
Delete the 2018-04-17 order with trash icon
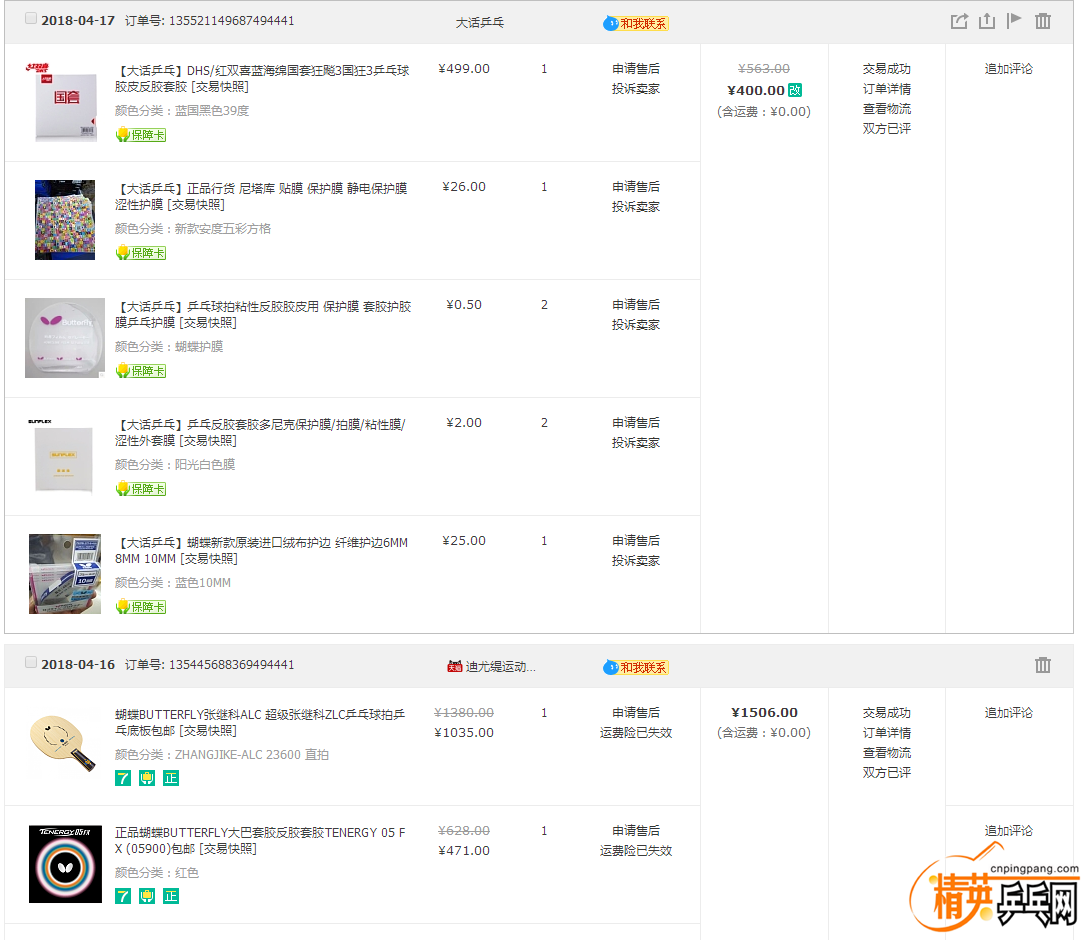(x=1042, y=21)
